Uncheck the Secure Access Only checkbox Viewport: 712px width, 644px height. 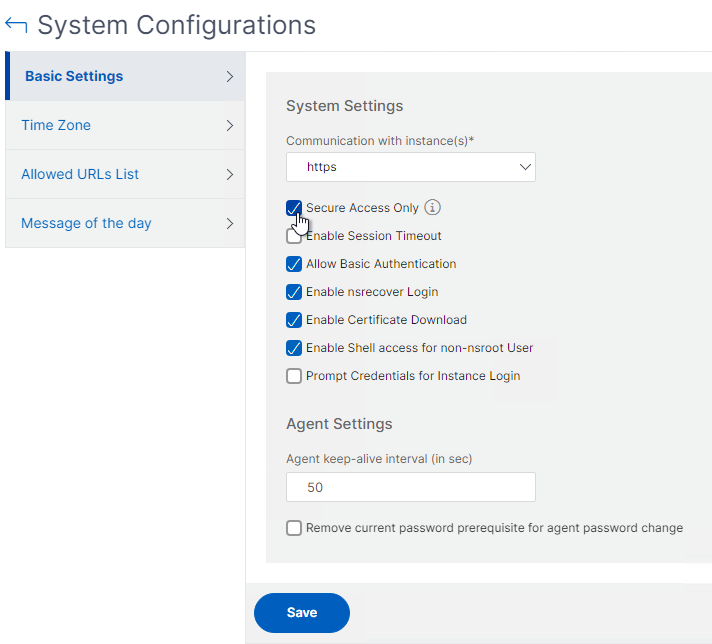294,208
